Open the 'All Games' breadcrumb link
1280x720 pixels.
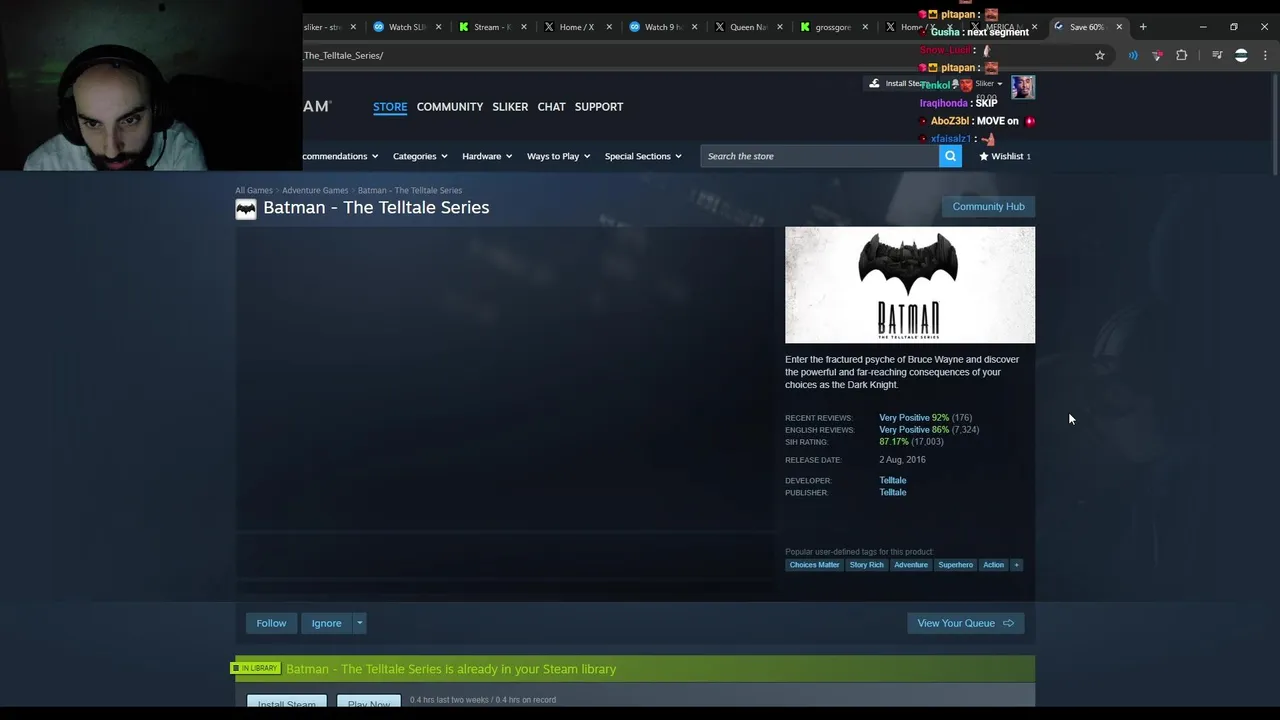254,190
